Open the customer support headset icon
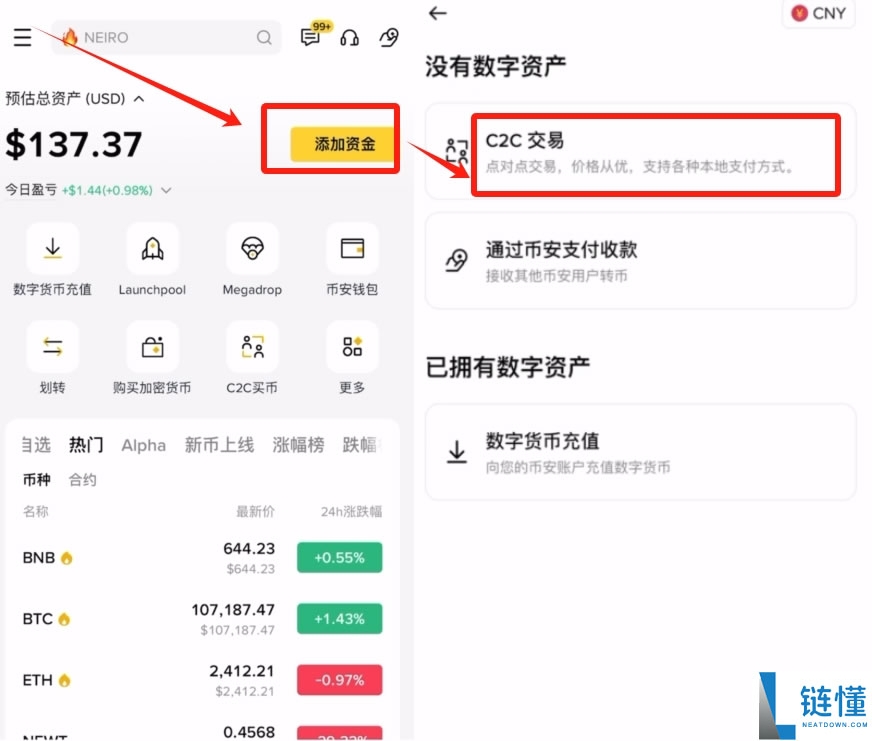 [350, 37]
